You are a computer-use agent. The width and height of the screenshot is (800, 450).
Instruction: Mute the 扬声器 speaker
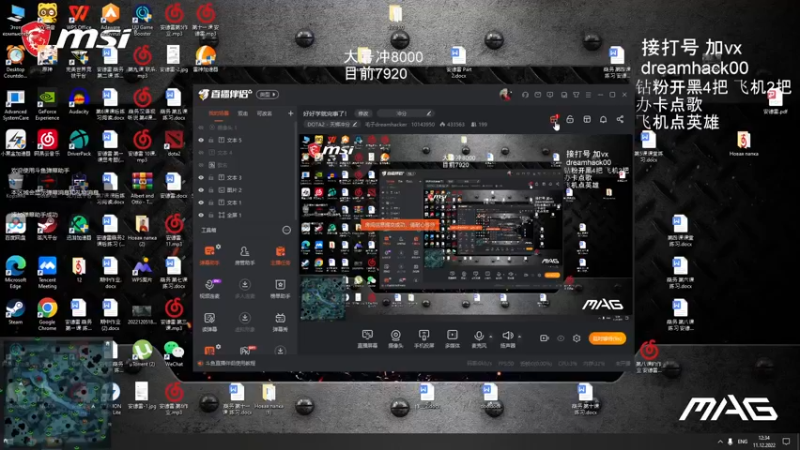tap(507, 339)
